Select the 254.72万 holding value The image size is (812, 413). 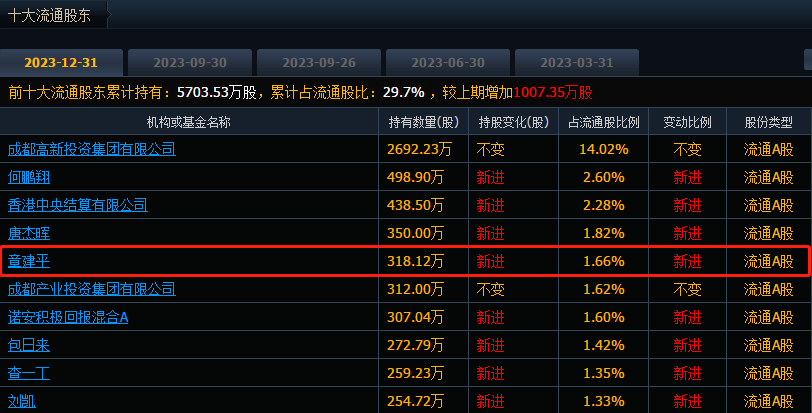pyautogui.click(x=415, y=401)
